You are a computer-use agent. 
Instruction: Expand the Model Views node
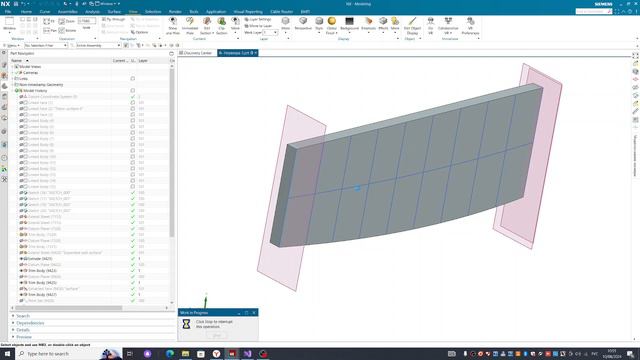coord(13,67)
